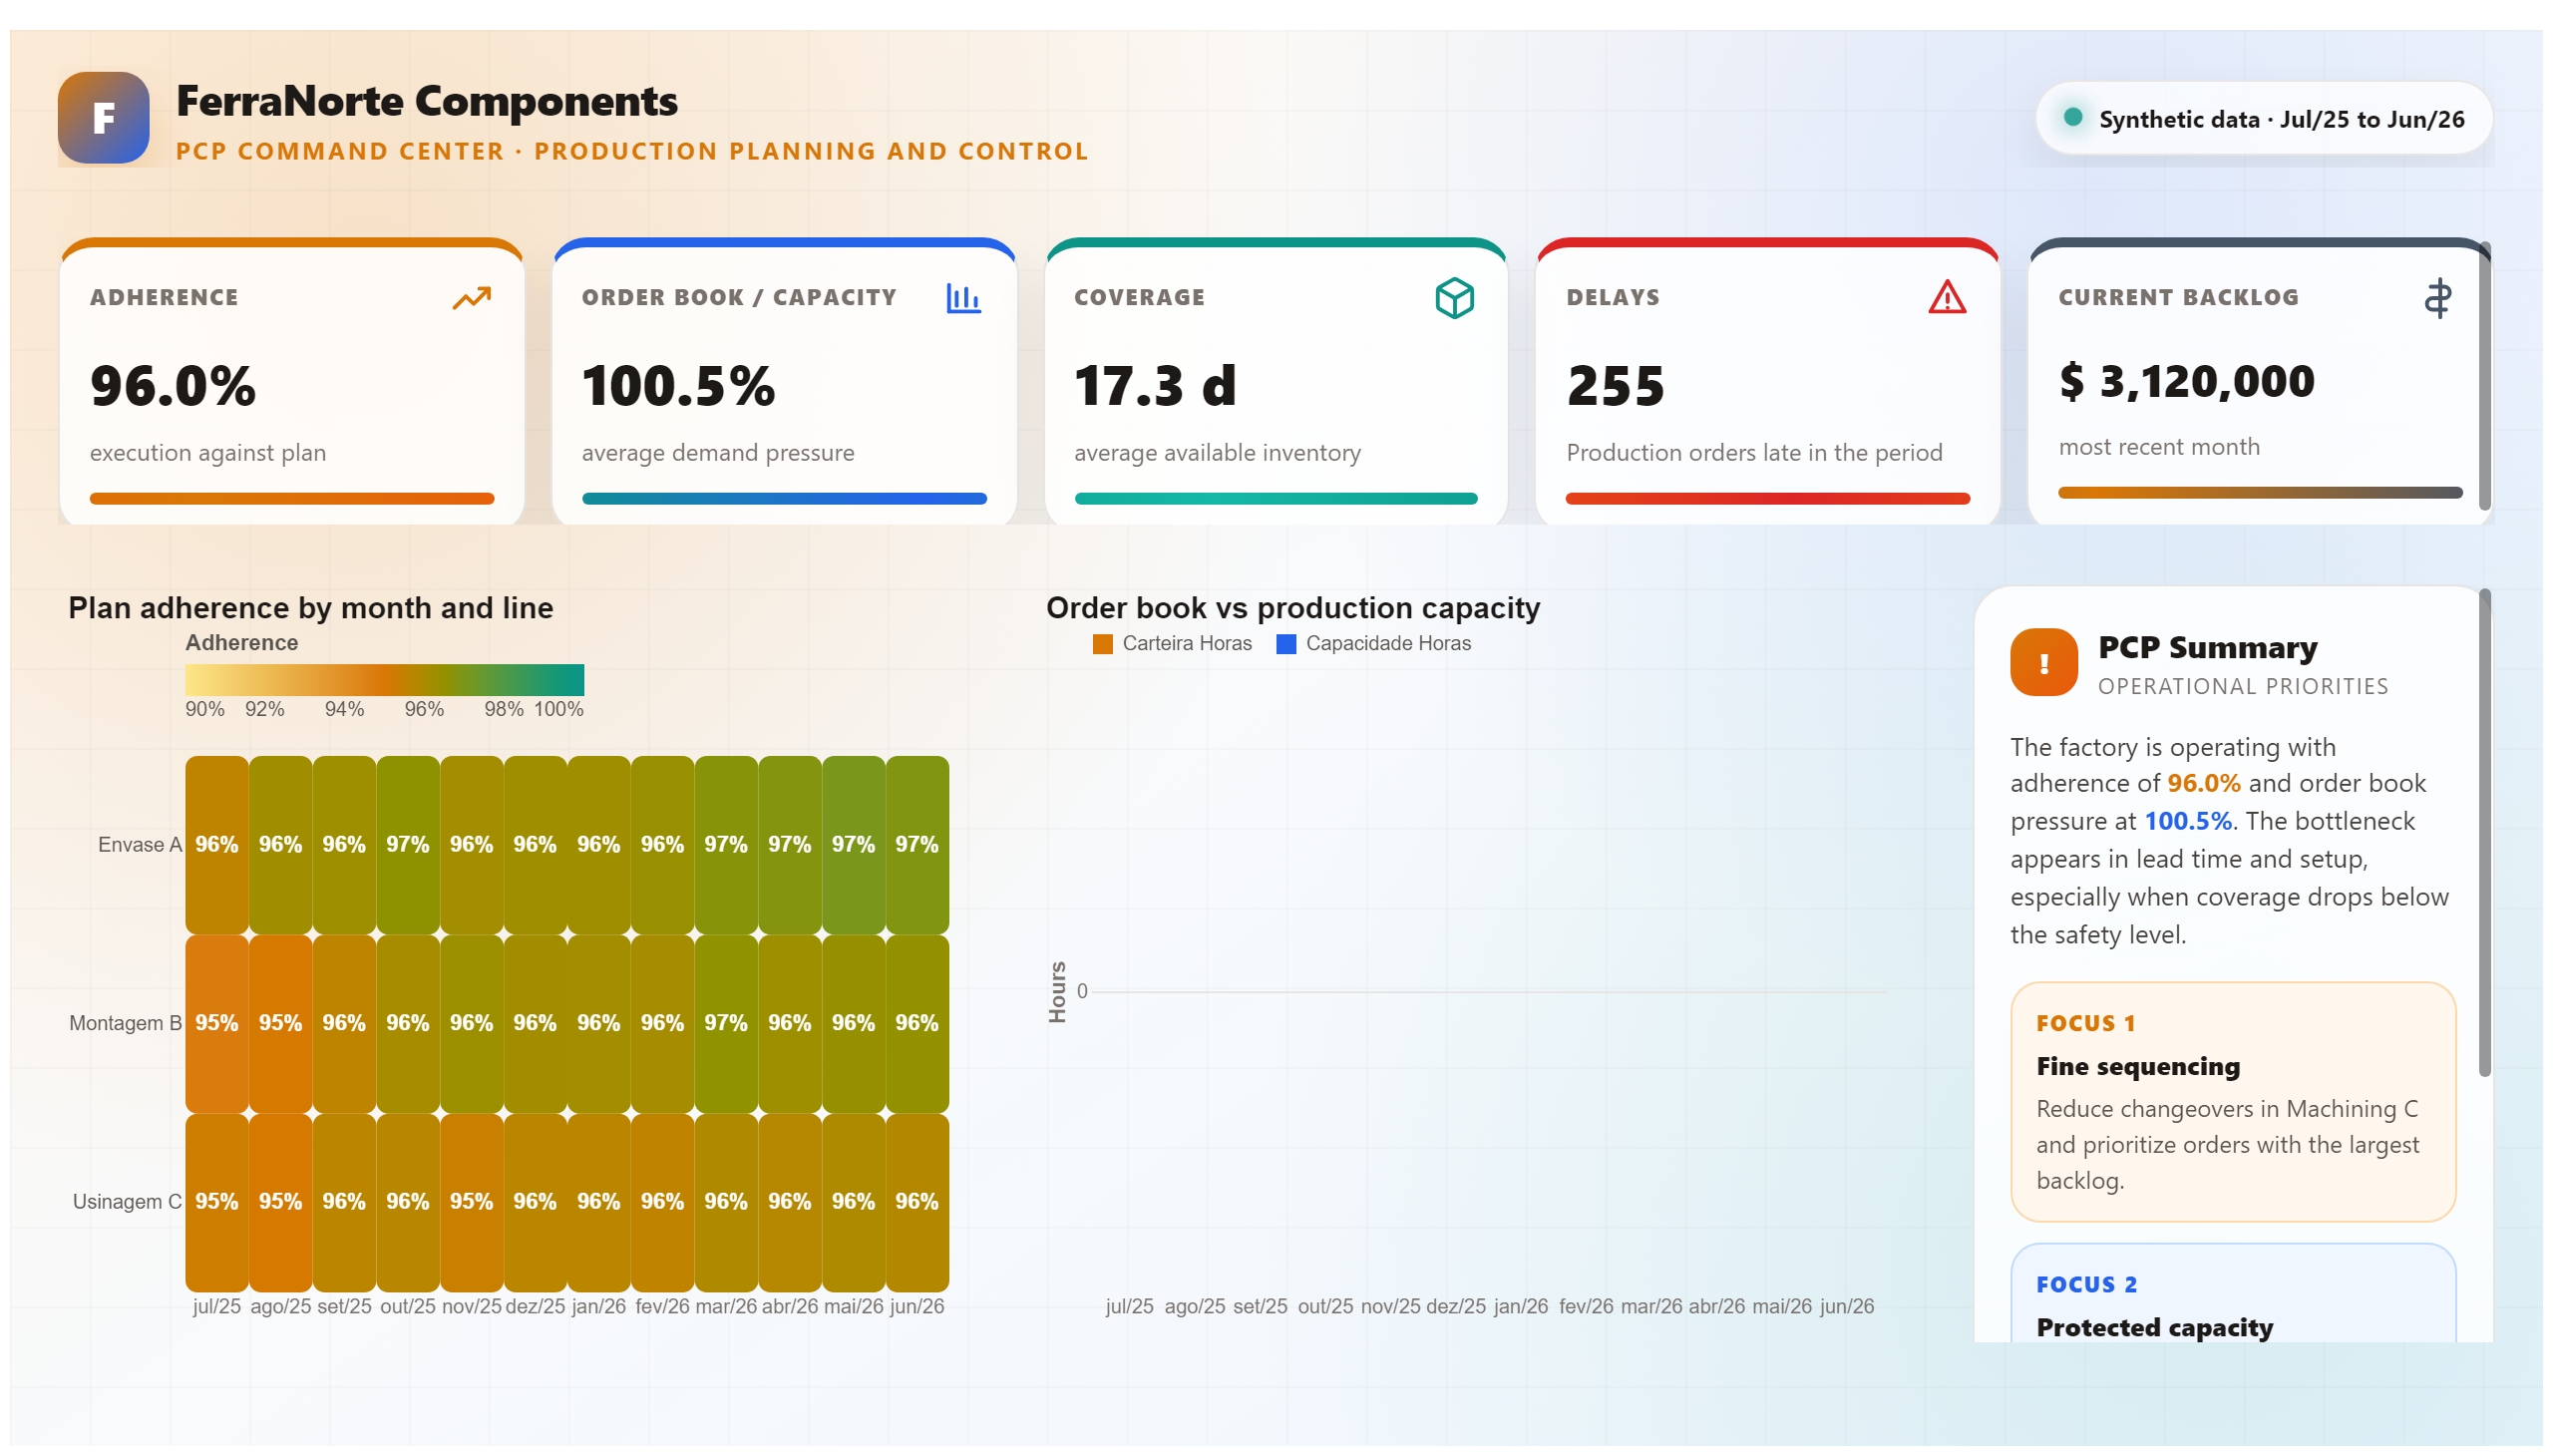The height and width of the screenshot is (1456, 2553).
Task: Click the Coverage 17.3 d card
Action: 1276,382
